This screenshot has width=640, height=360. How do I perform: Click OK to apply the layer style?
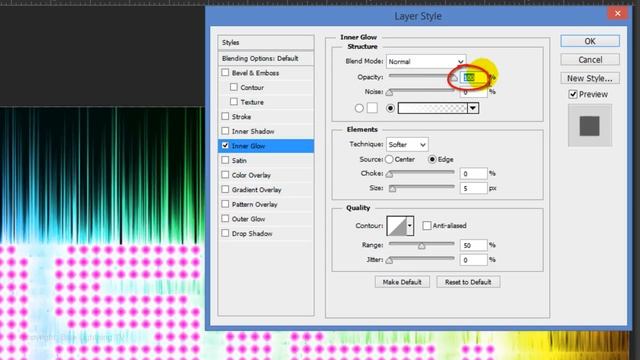click(590, 41)
